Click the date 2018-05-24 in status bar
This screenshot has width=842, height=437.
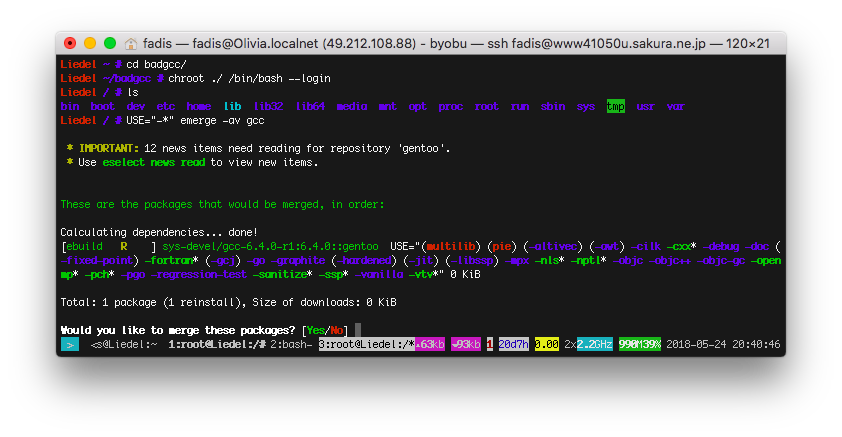click(696, 344)
